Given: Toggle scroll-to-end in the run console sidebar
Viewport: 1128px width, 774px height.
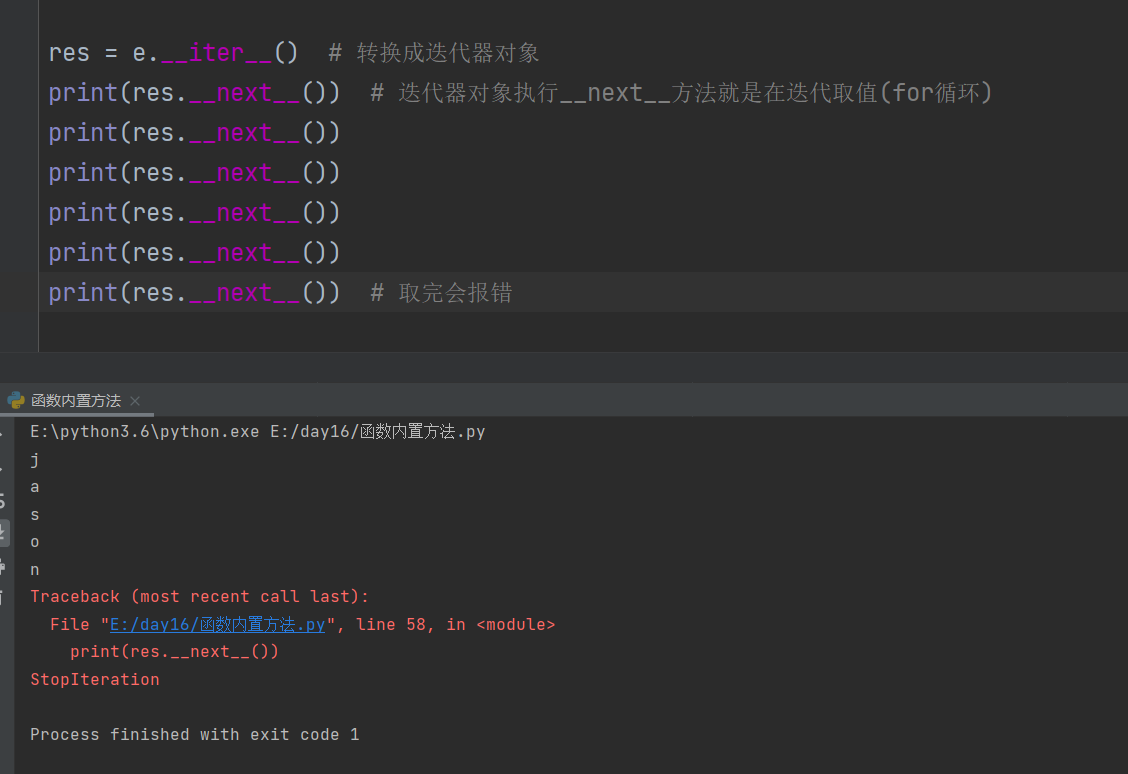Looking at the screenshot, I should tap(4, 533).
